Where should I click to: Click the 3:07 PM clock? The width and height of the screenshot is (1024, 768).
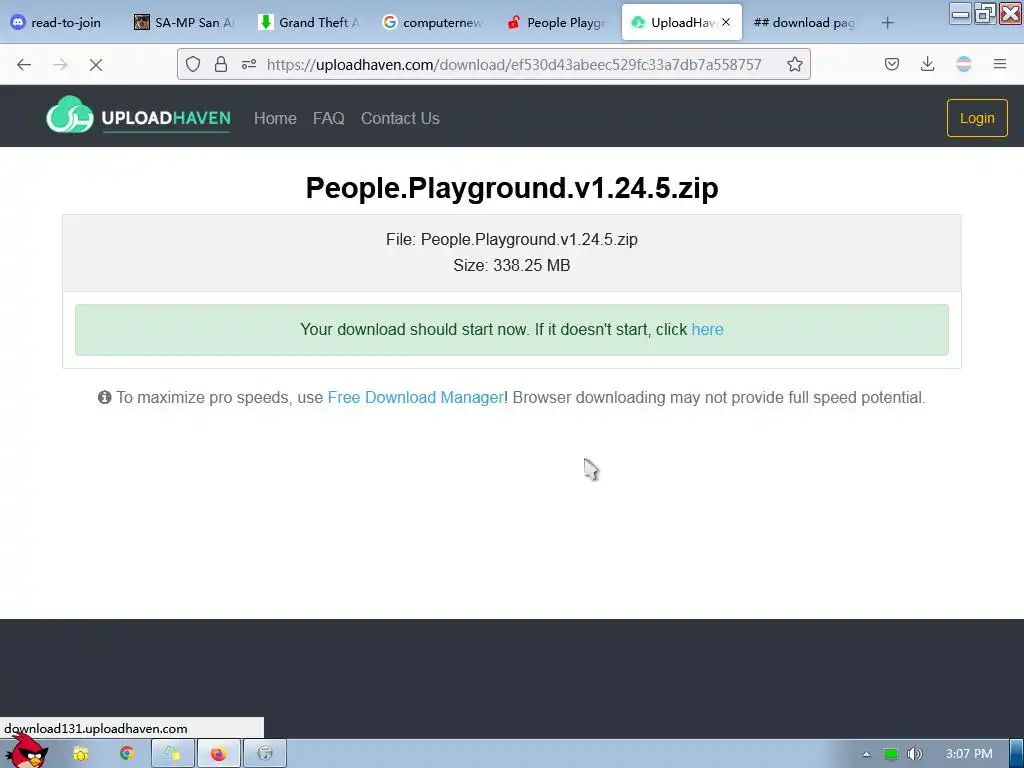point(969,754)
